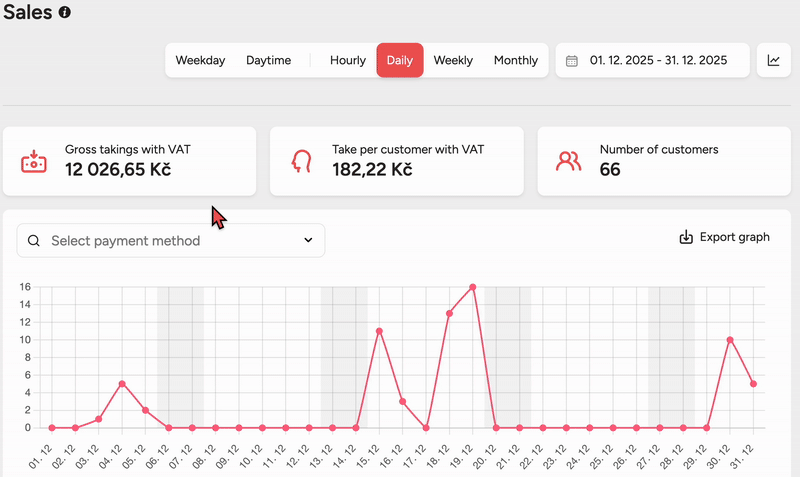Viewport: 800px width, 477px height.
Task: Switch to the Weekly view
Action: pos(453,60)
